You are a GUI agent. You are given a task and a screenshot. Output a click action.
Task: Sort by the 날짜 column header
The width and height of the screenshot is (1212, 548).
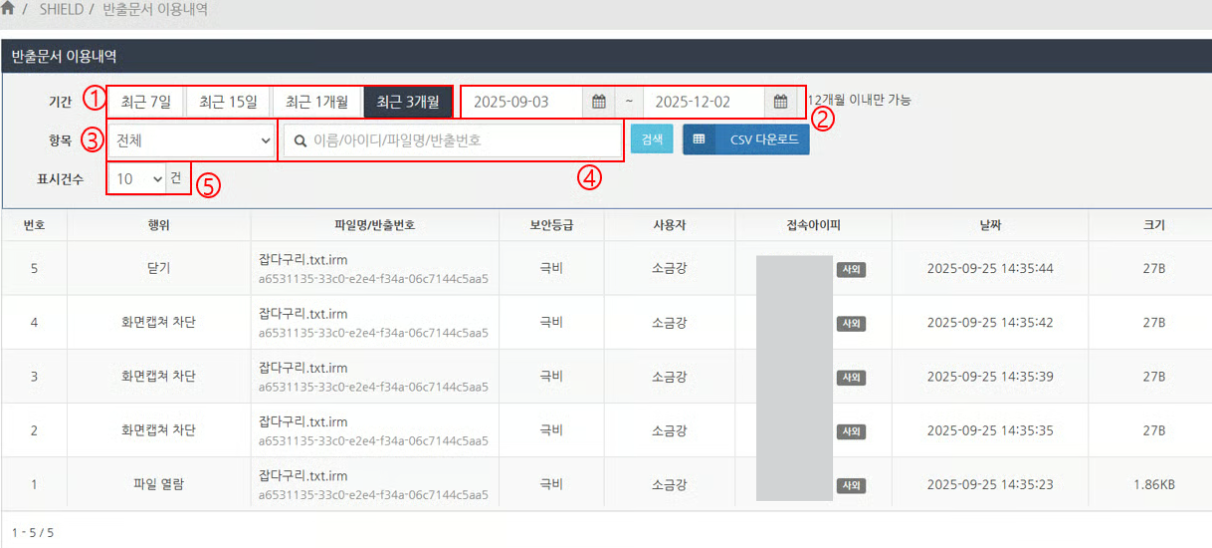(989, 225)
